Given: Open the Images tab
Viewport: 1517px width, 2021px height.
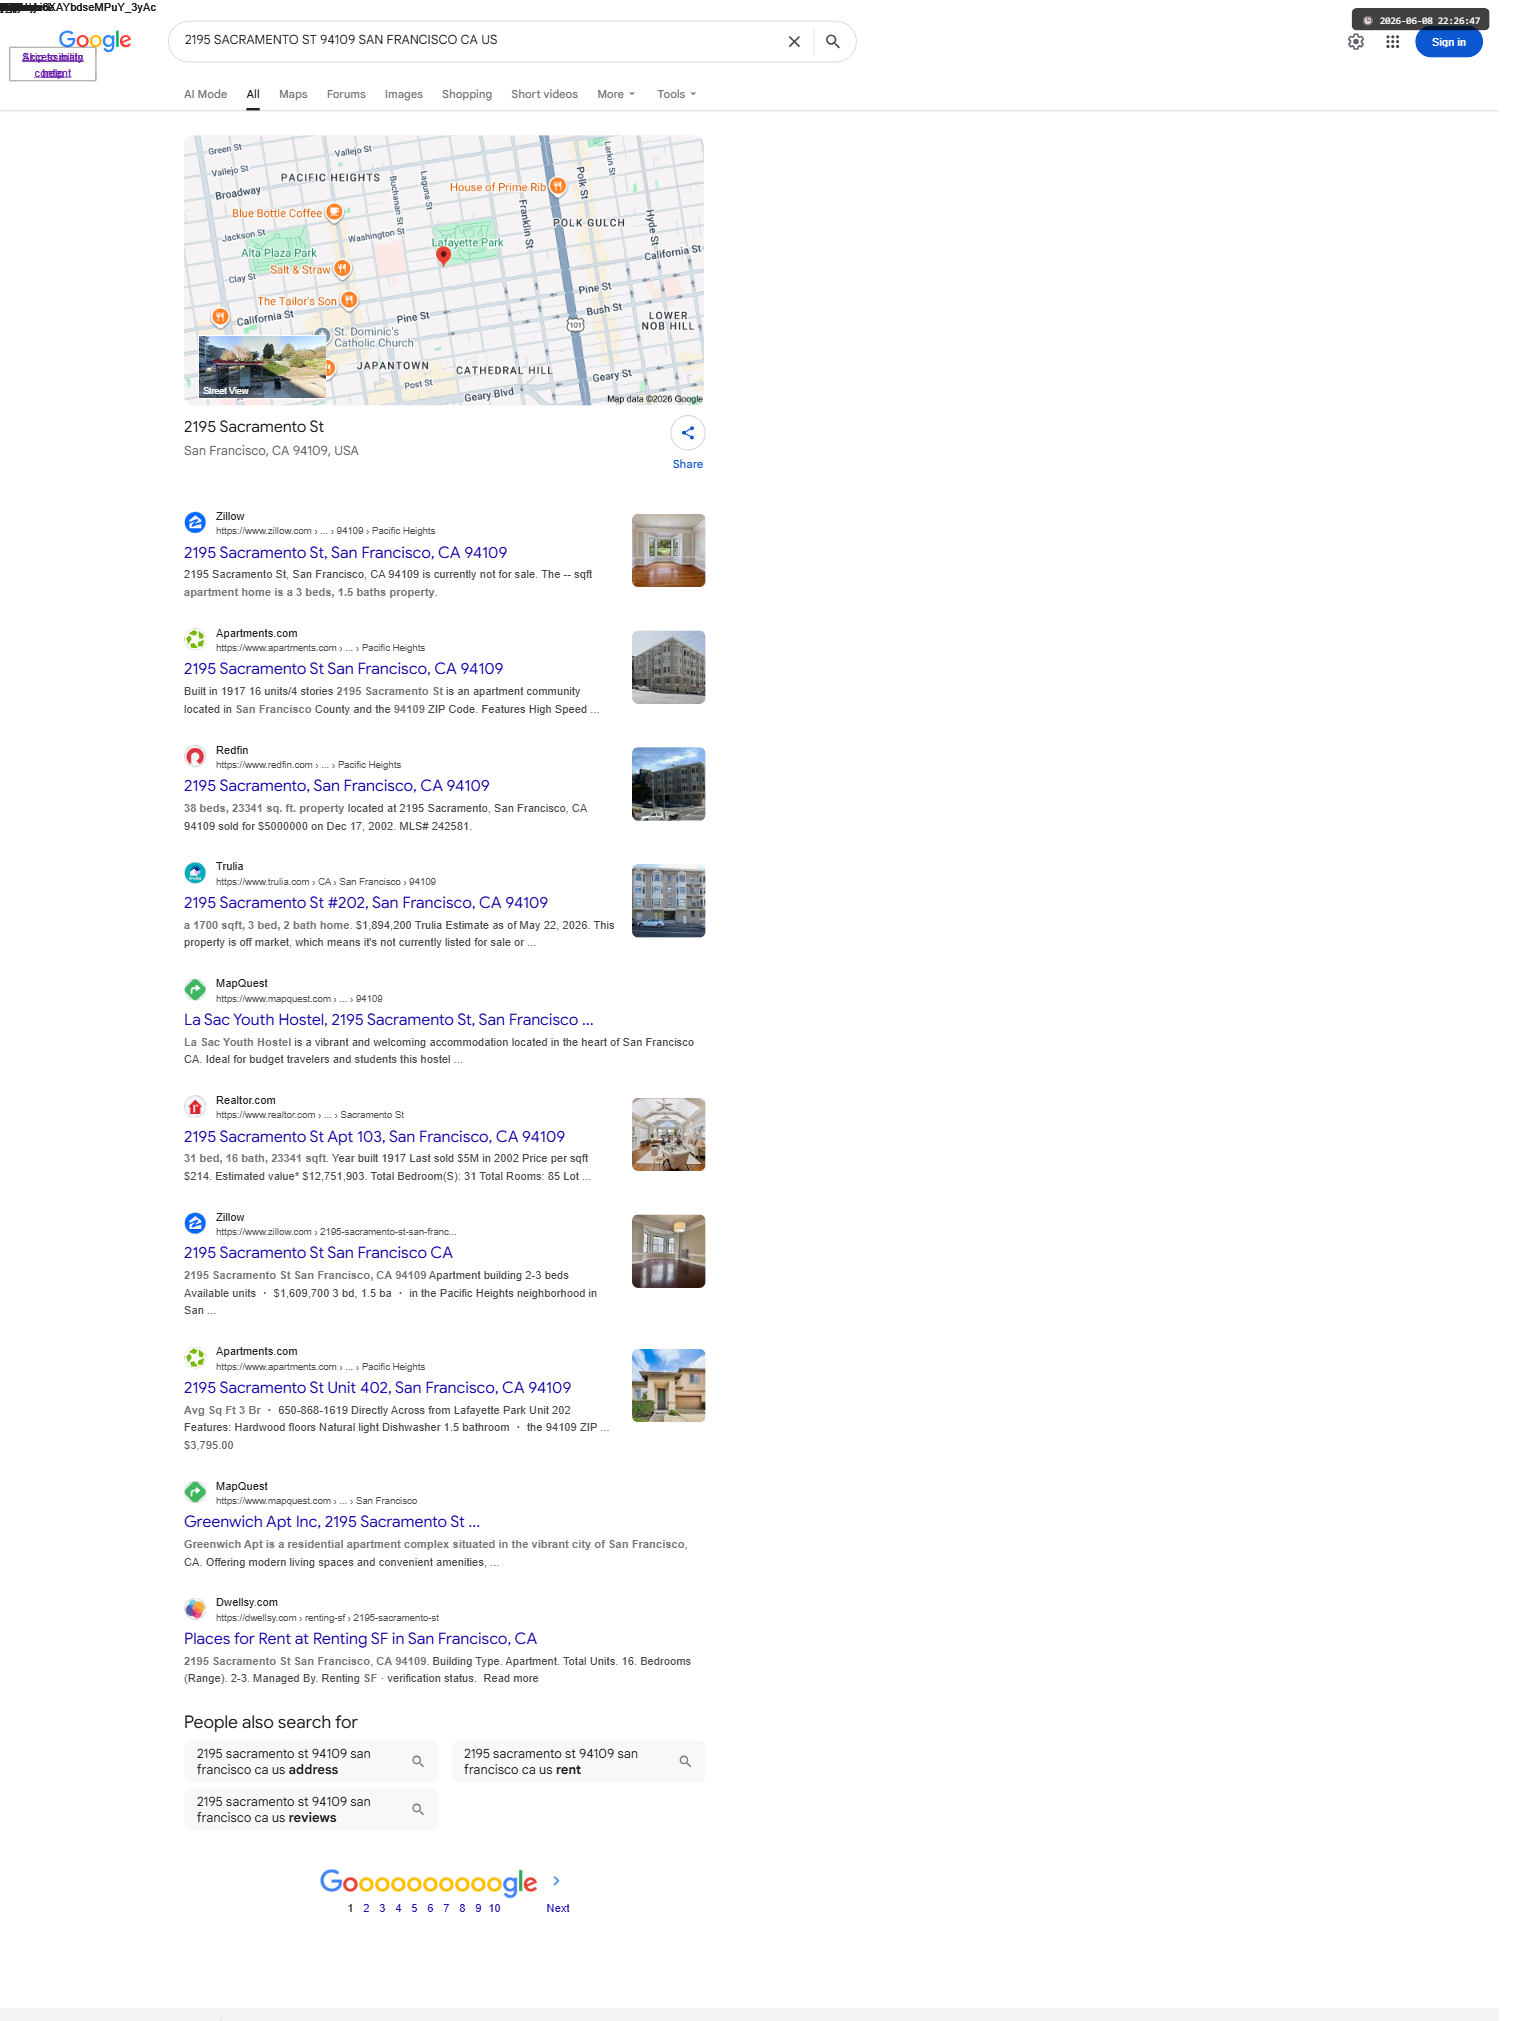Looking at the screenshot, I should click(x=404, y=94).
